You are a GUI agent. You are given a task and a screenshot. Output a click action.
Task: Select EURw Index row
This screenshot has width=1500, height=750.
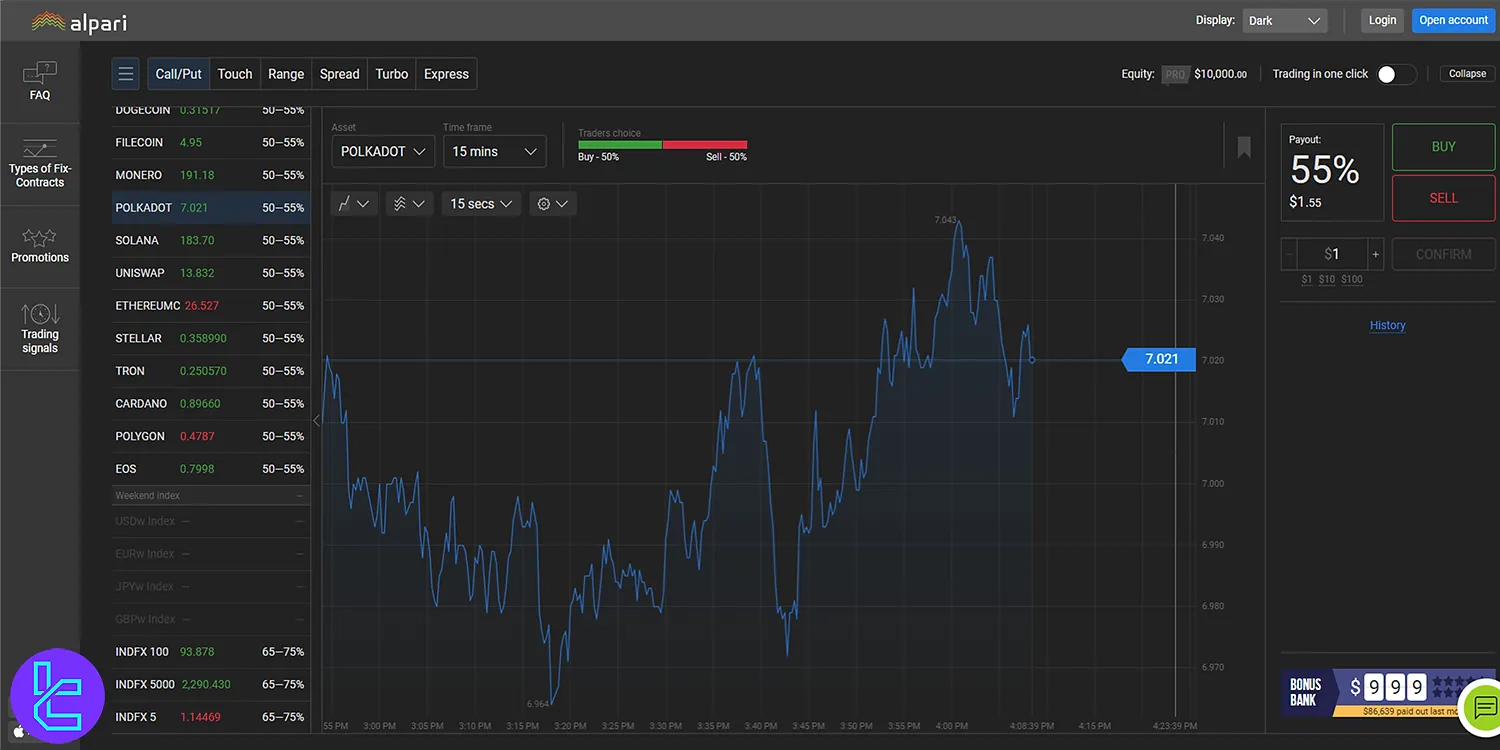point(210,554)
